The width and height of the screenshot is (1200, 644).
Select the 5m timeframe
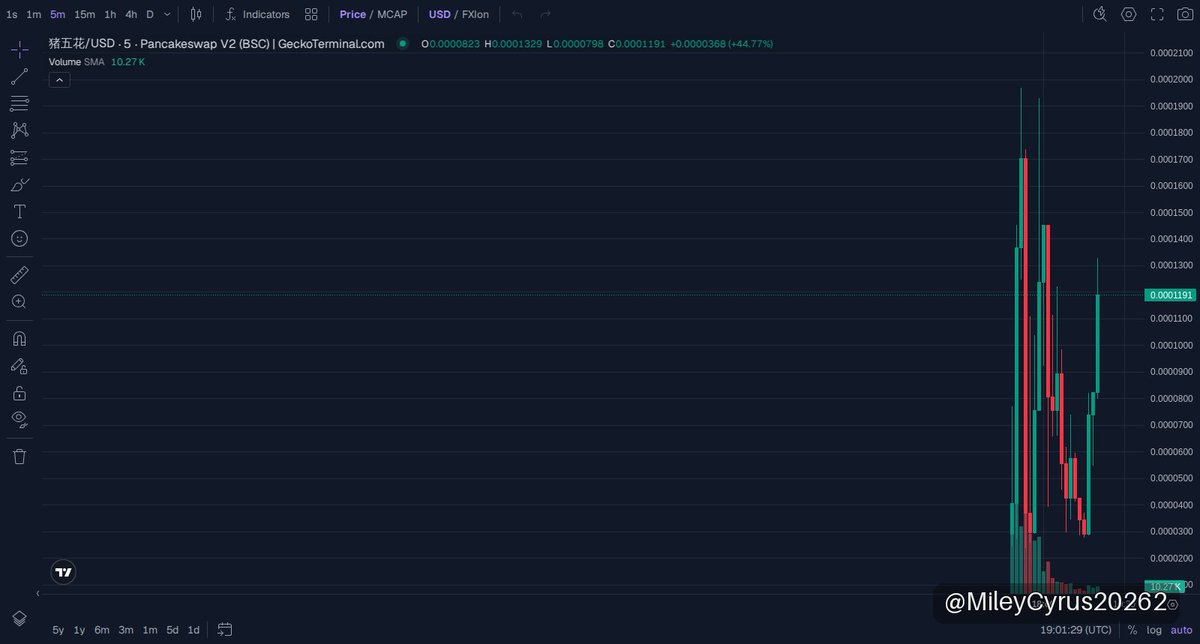pyautogui.click(x=57, y=14)
